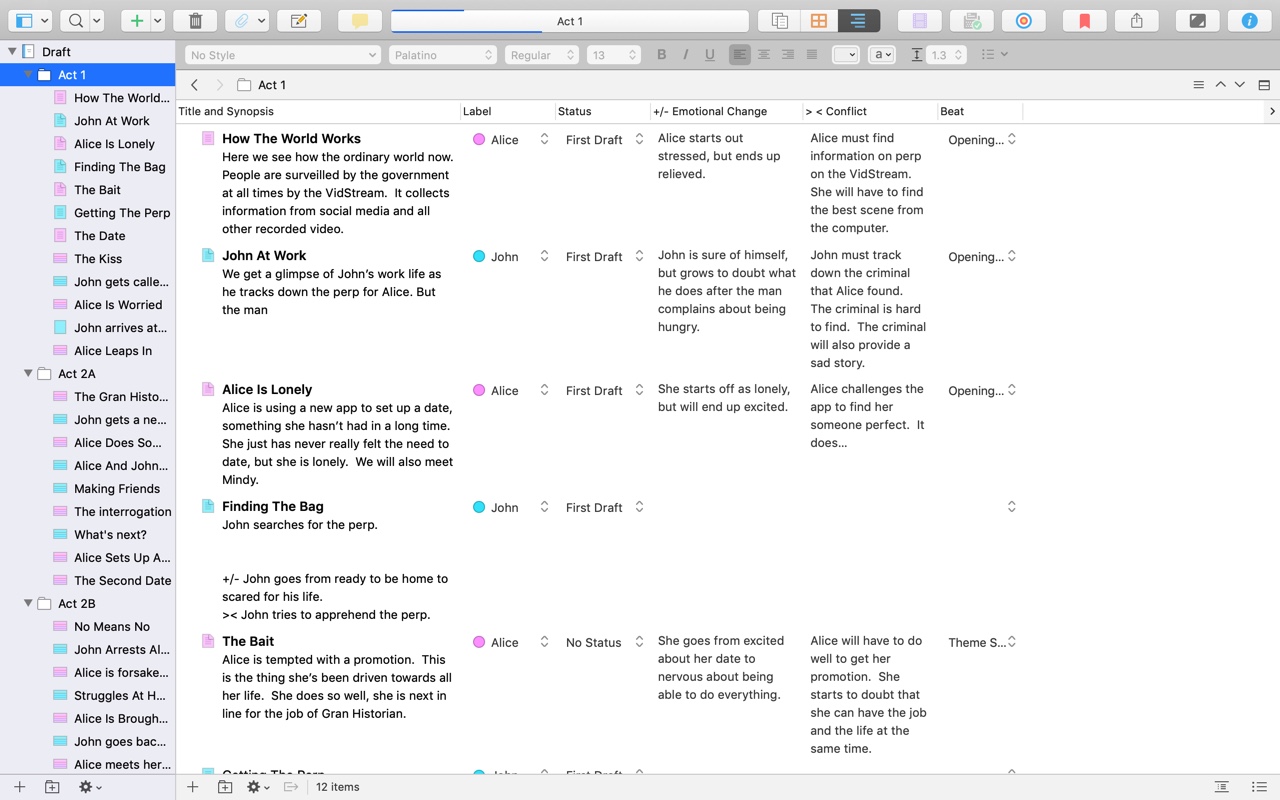This screenshot has width=1280, height=800.
Task: Collapse the Act 2A folder in the binder
Action: [28, 374]
